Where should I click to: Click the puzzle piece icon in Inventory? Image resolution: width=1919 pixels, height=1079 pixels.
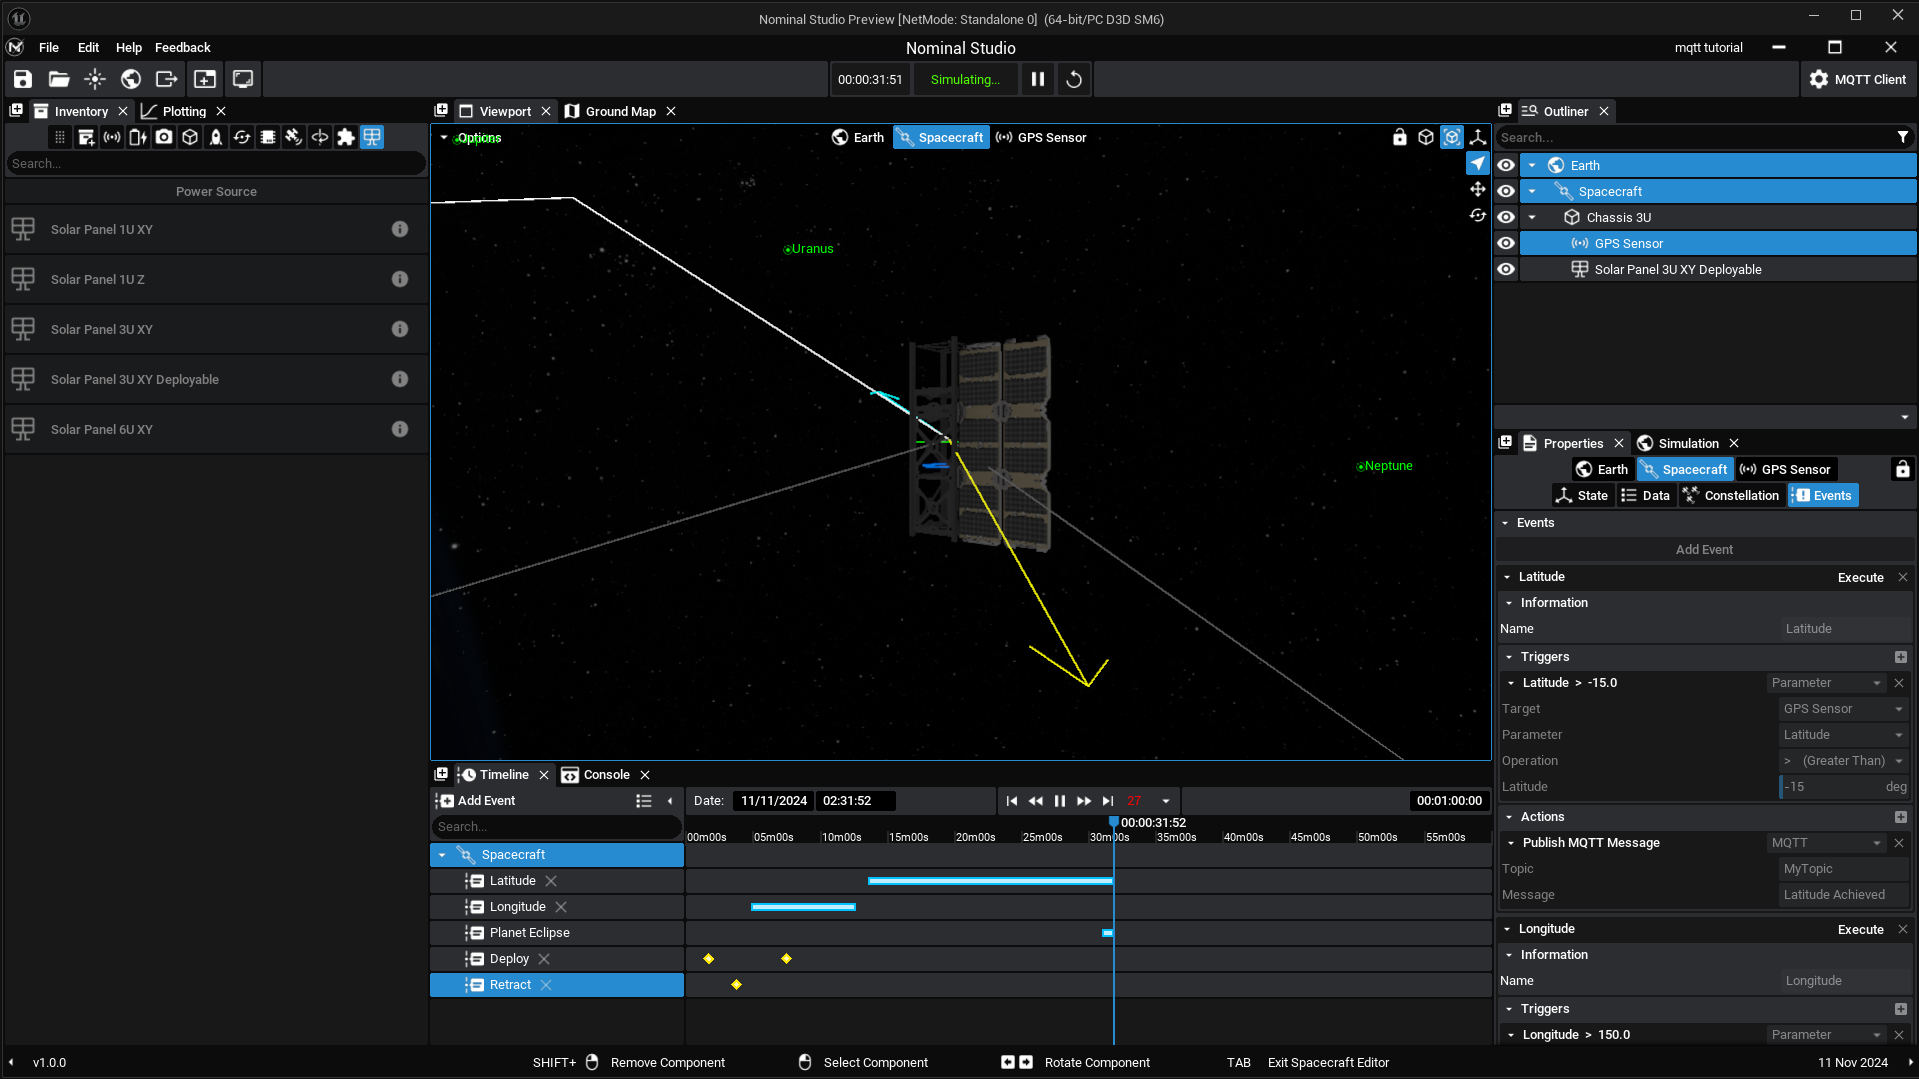click(346, 137)
